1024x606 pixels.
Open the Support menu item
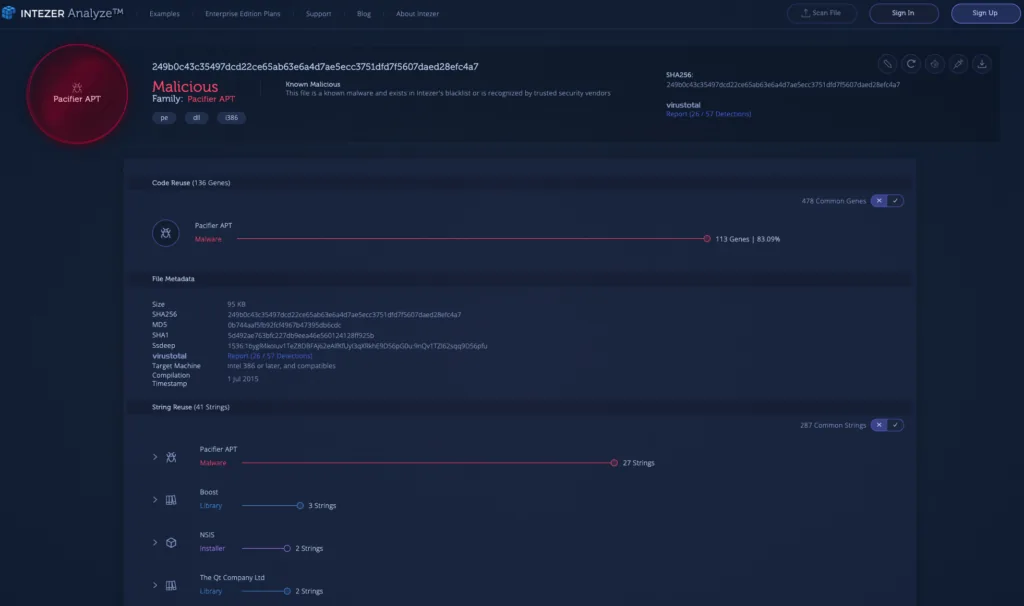[x=319, y=14]
